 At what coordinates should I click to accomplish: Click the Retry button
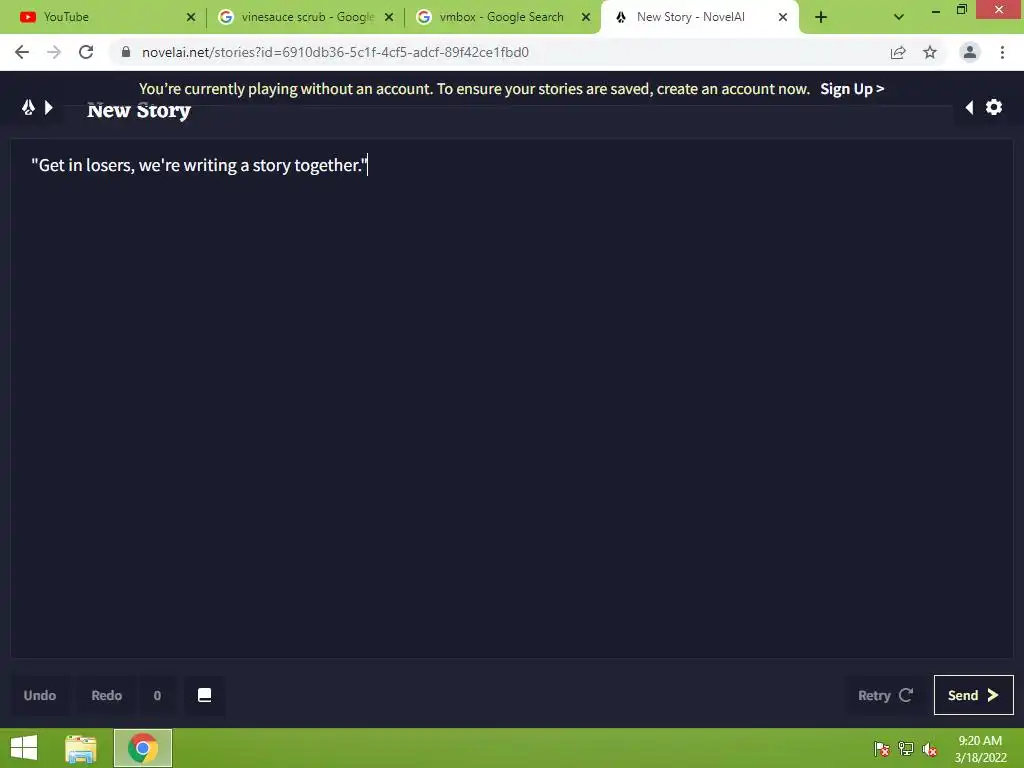pyautogui.click(x=885, y=696)
